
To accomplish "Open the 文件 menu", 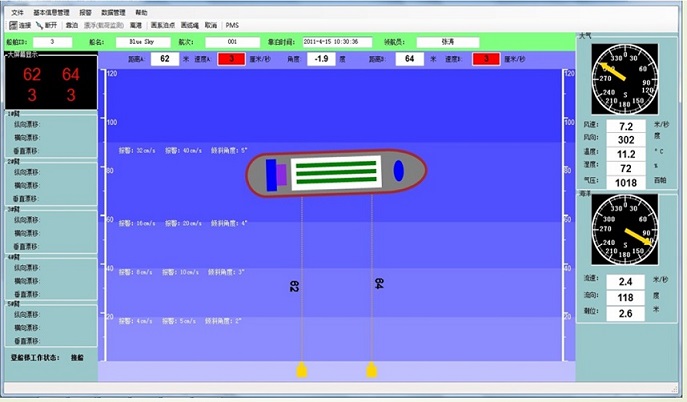I will tap(17, 11).
